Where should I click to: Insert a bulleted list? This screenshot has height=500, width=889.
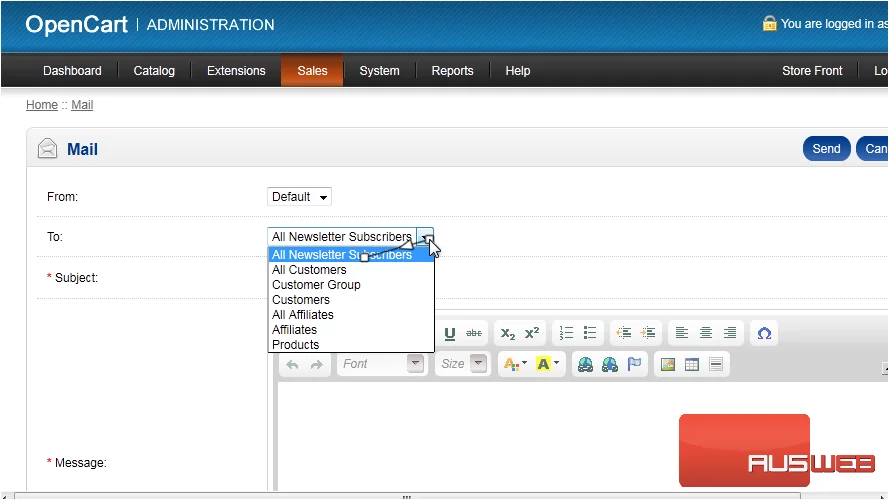[x=590, y=333]
